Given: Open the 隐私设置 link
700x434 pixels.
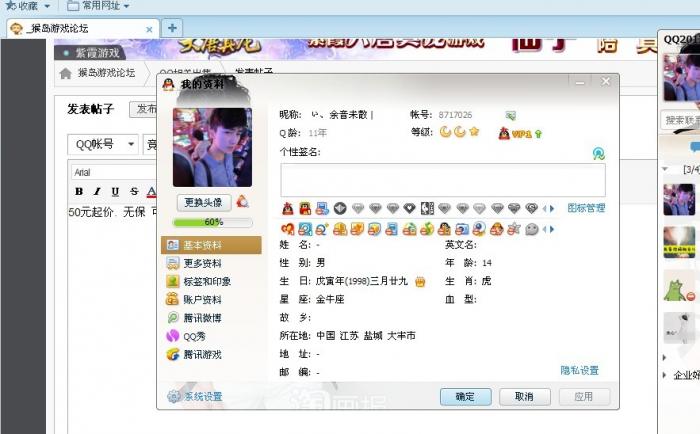Looking at the screenshot, I should (x=579, y=370).
